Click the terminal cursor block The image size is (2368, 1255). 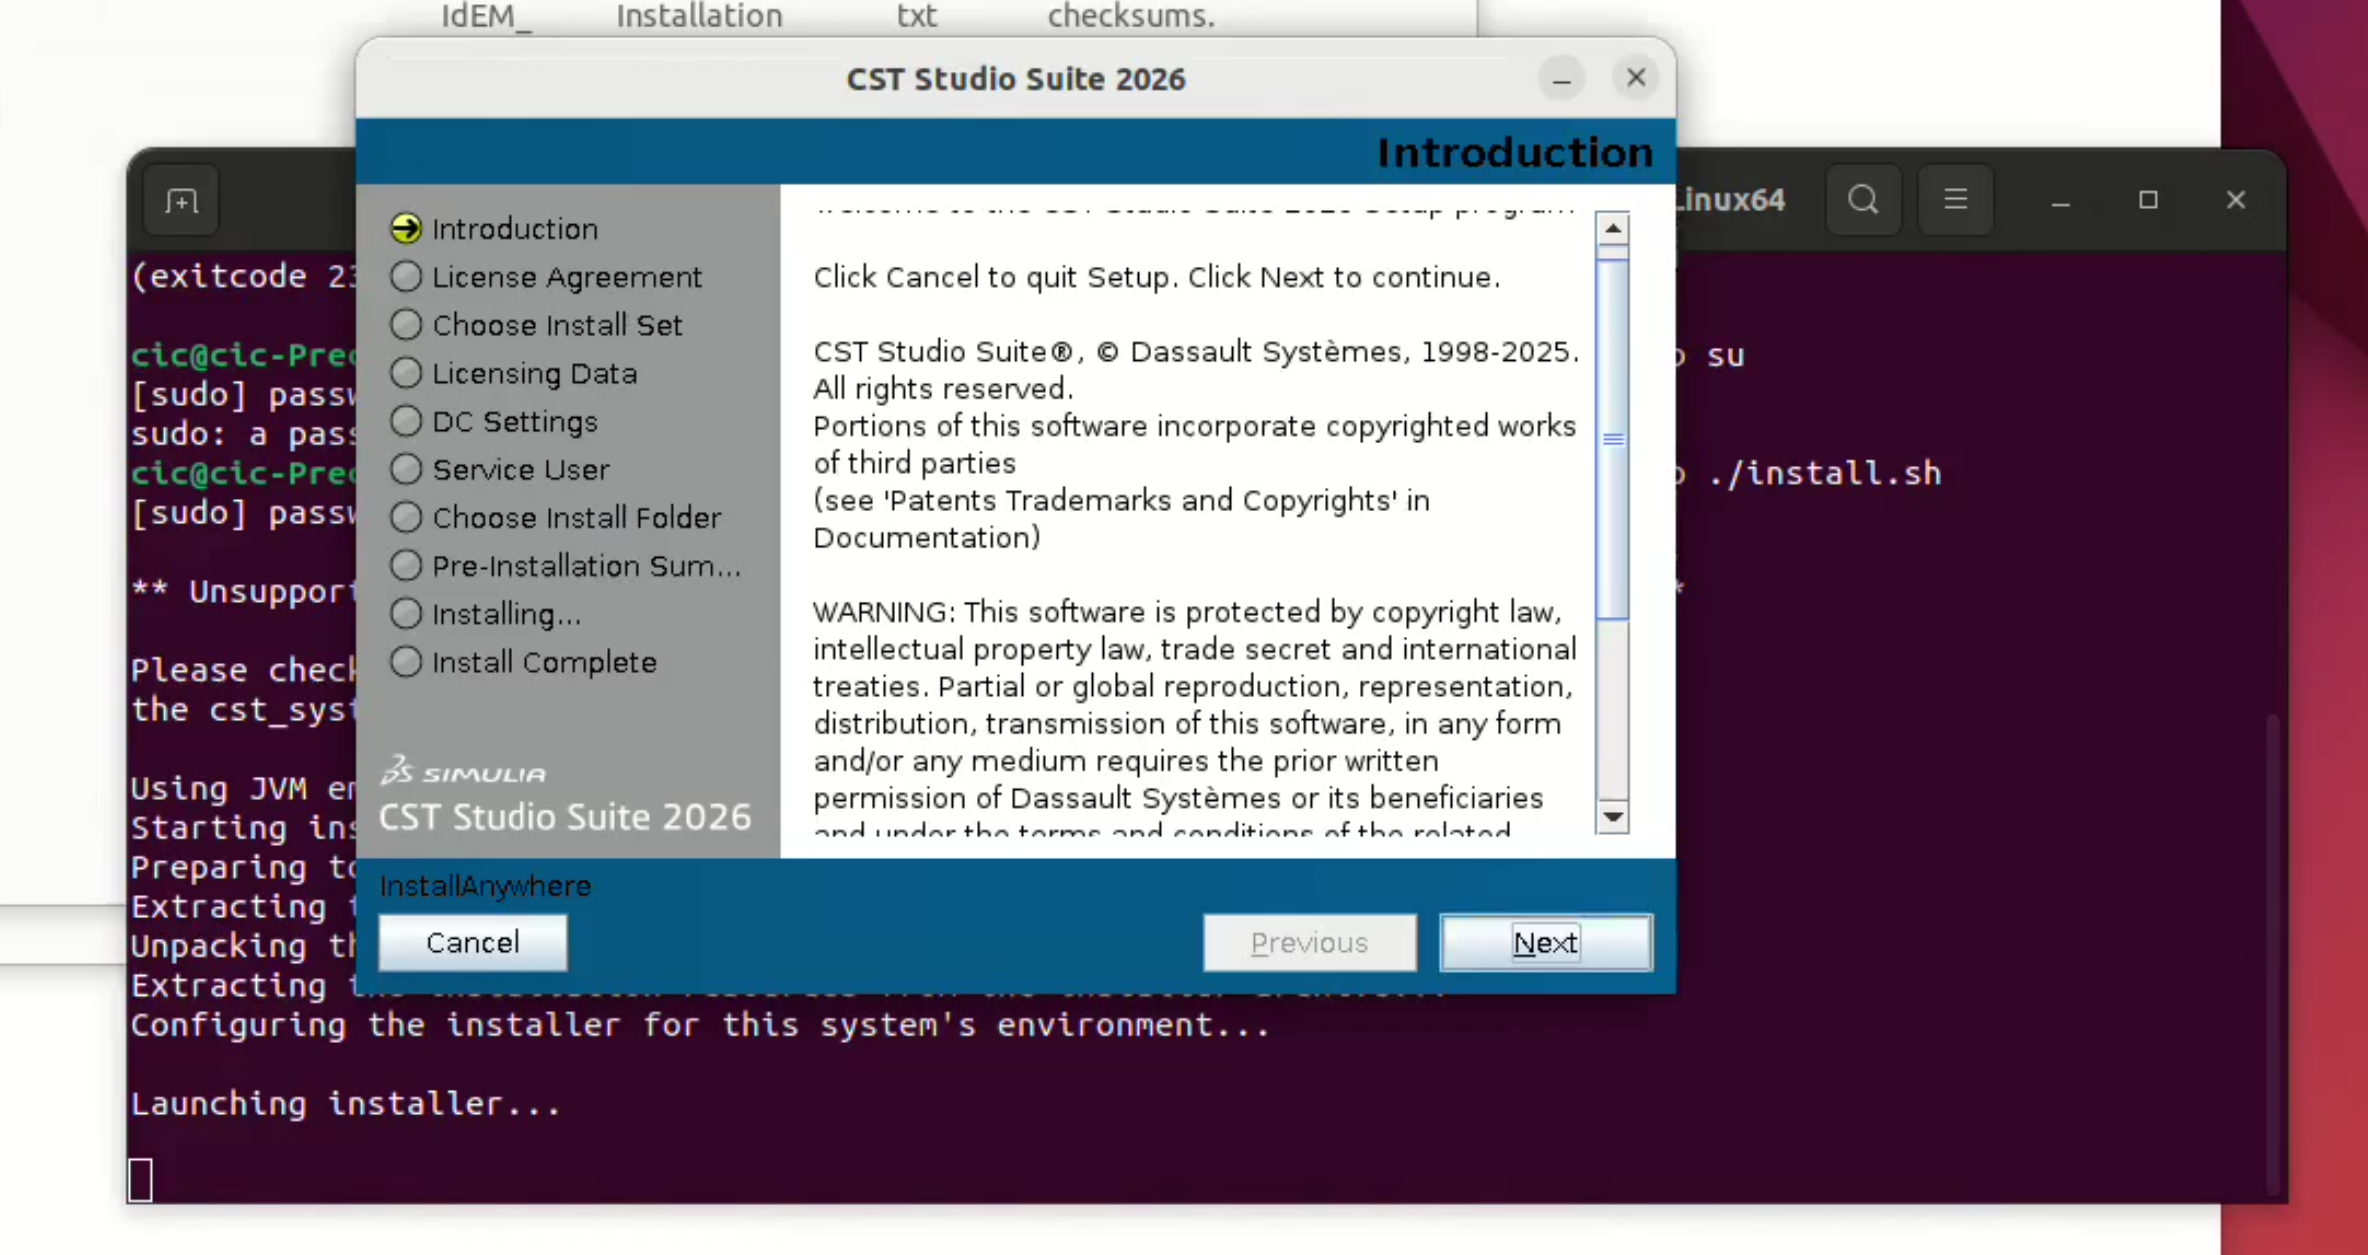click(x=140, y=1179)
